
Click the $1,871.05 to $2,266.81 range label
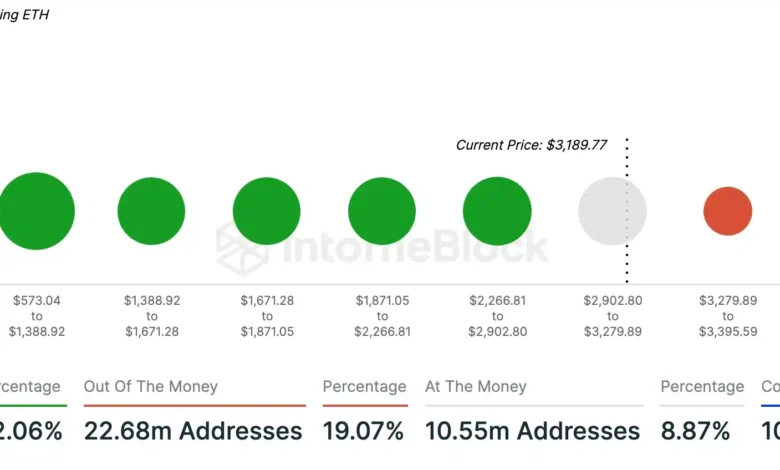coord(382,315)
